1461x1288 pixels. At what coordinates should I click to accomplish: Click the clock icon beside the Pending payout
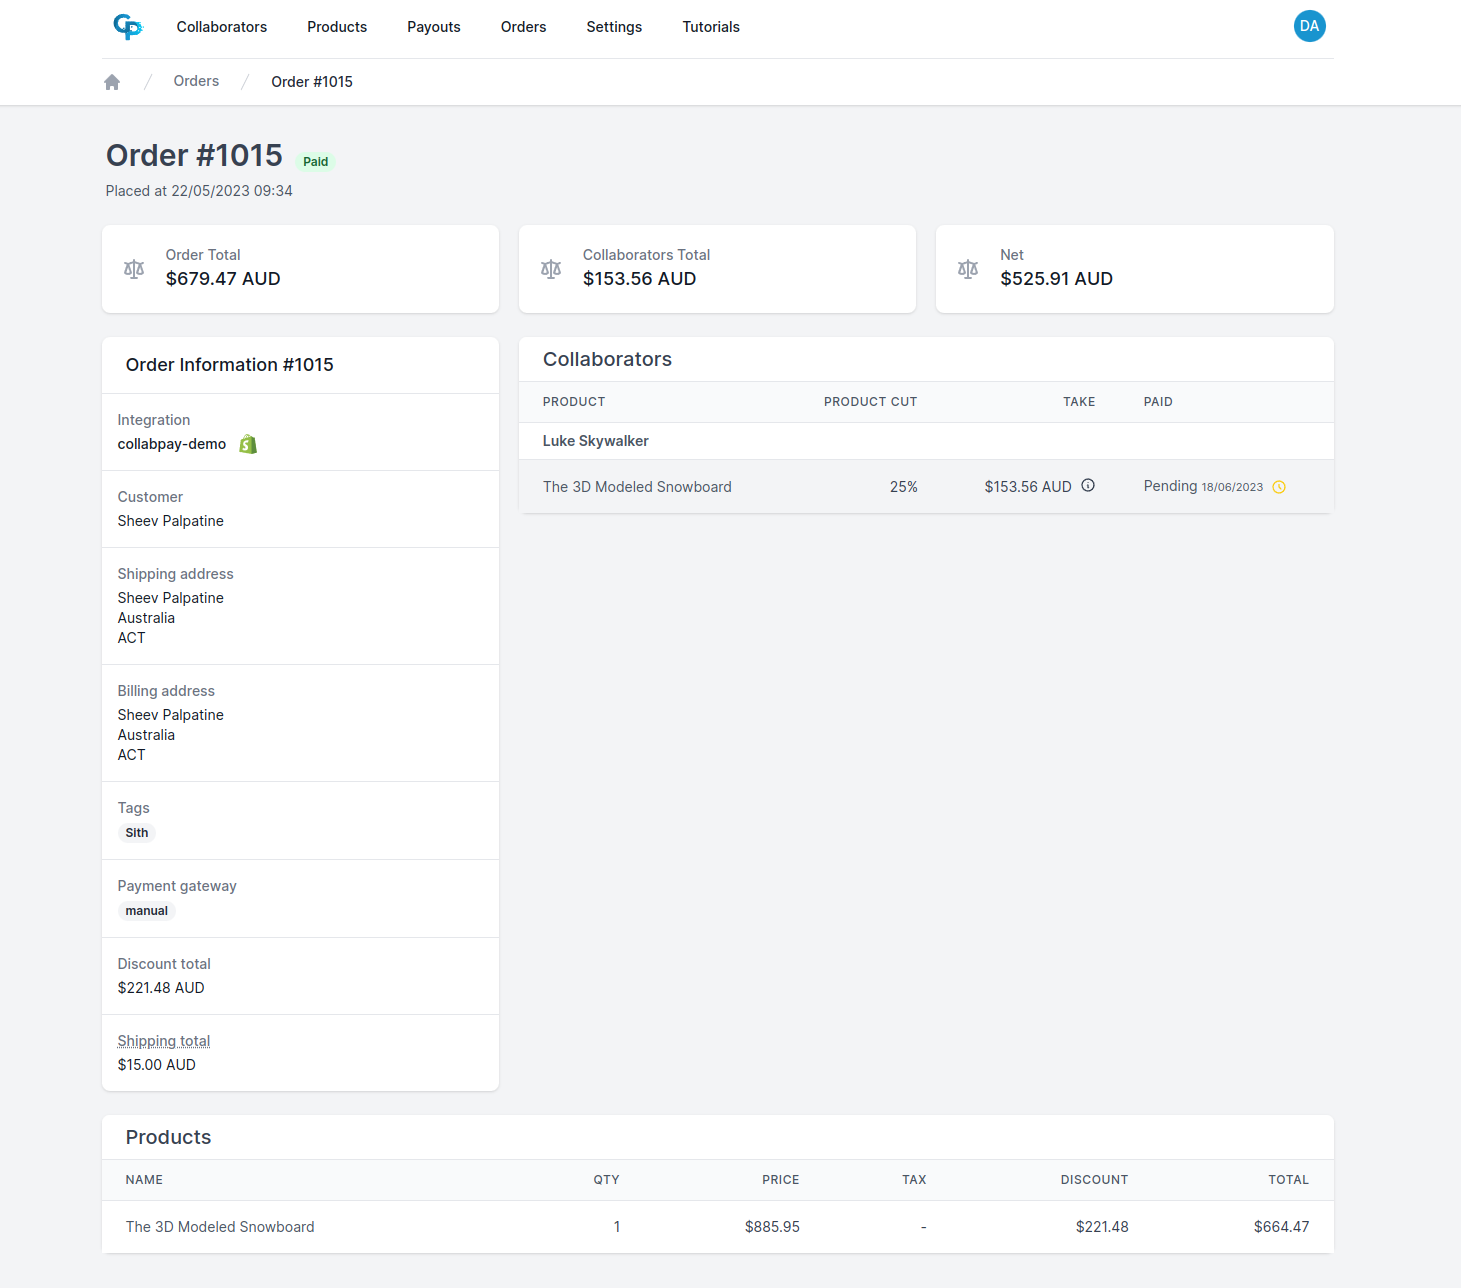click(x=1279, y=487)
